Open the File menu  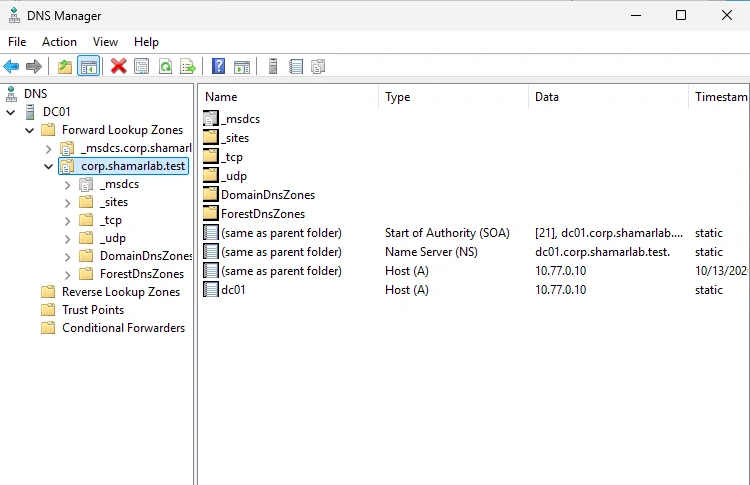coord(17,42)
